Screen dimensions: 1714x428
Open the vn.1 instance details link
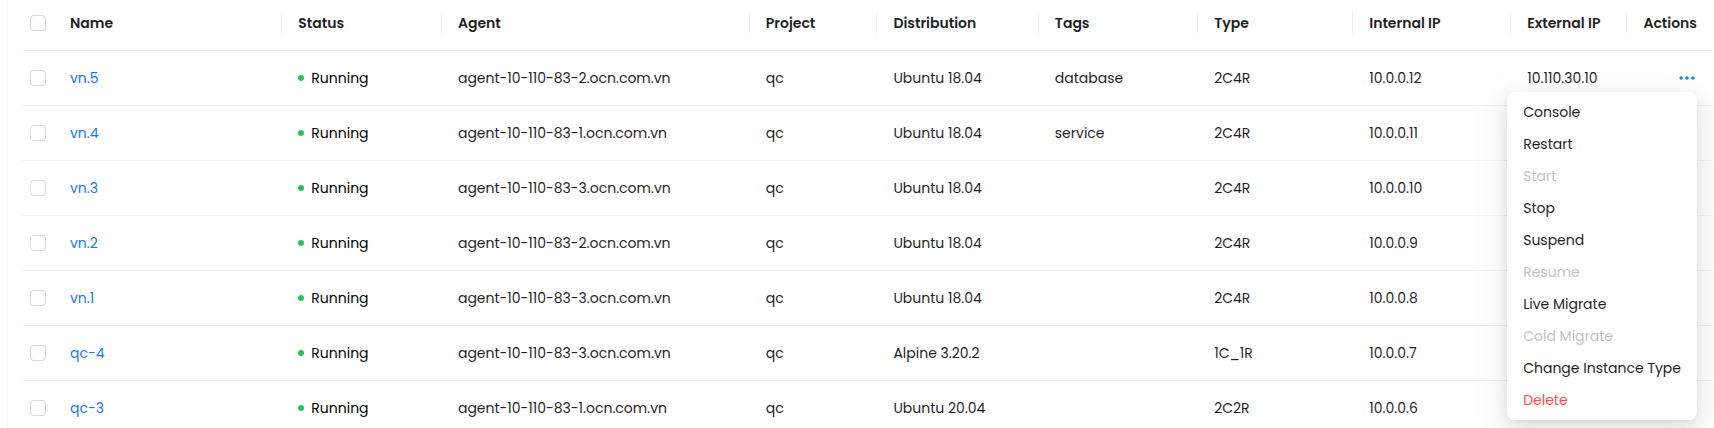(x=82, y=298)
